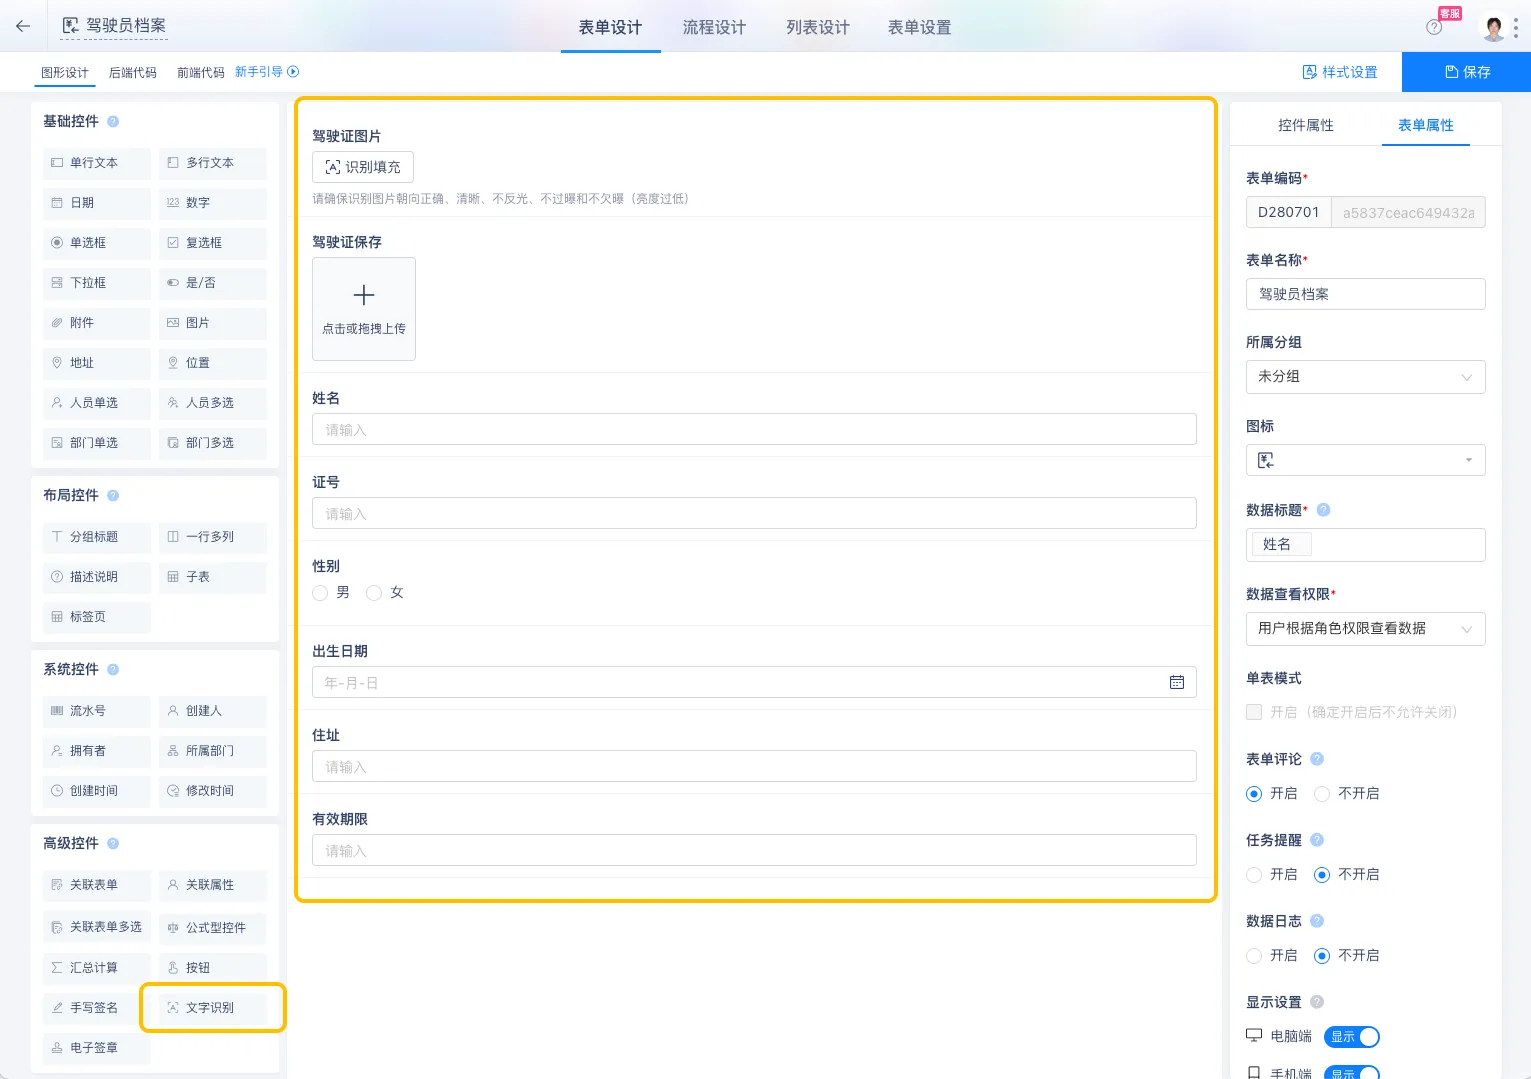Open the 图标 picker dropdown
The image size is (1531, 1079).
[1366, 460]
